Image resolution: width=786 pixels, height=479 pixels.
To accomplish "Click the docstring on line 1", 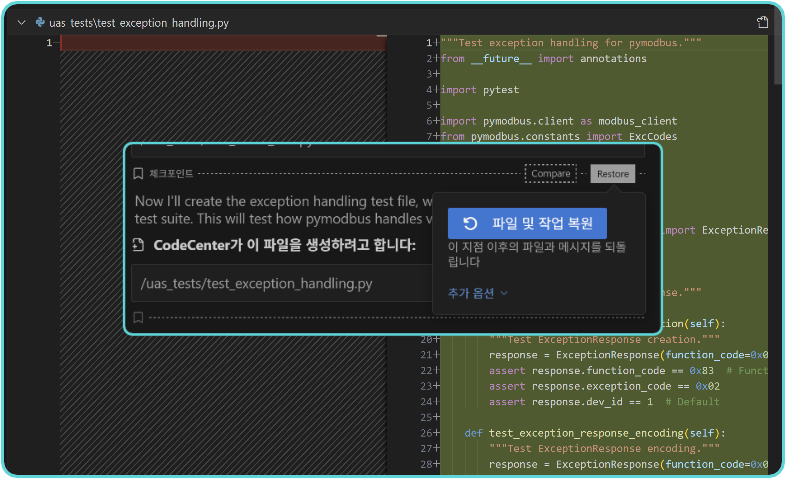I will [x=570, y=43].
